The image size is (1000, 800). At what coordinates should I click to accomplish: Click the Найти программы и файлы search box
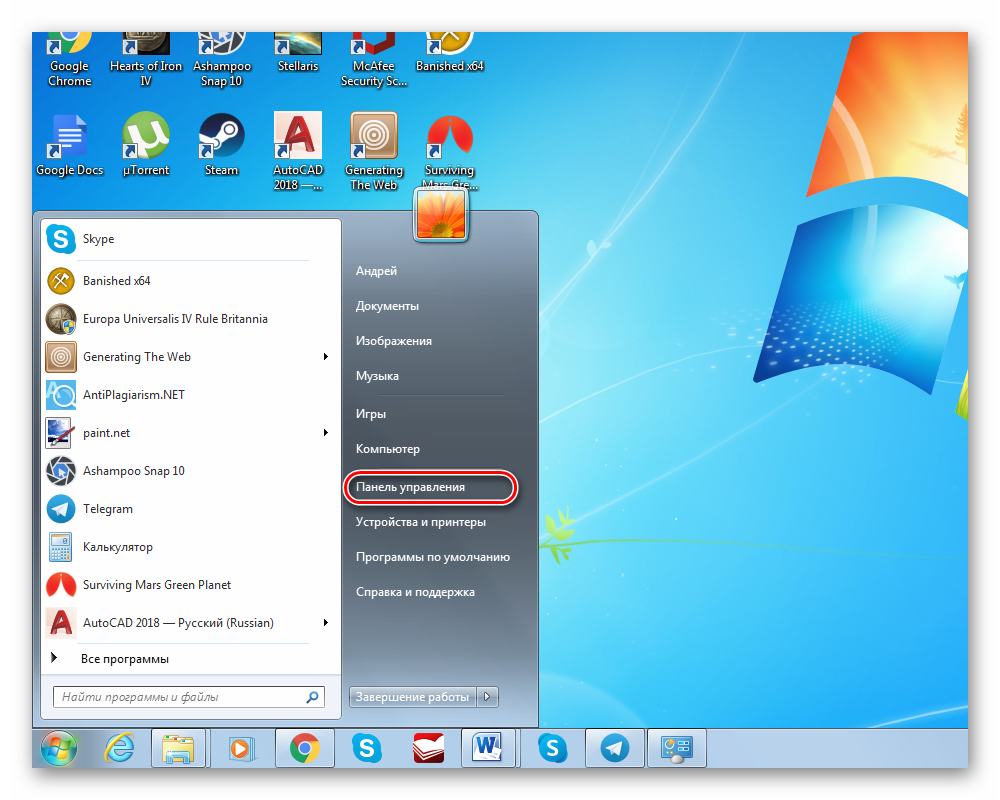tap(189, 697)
